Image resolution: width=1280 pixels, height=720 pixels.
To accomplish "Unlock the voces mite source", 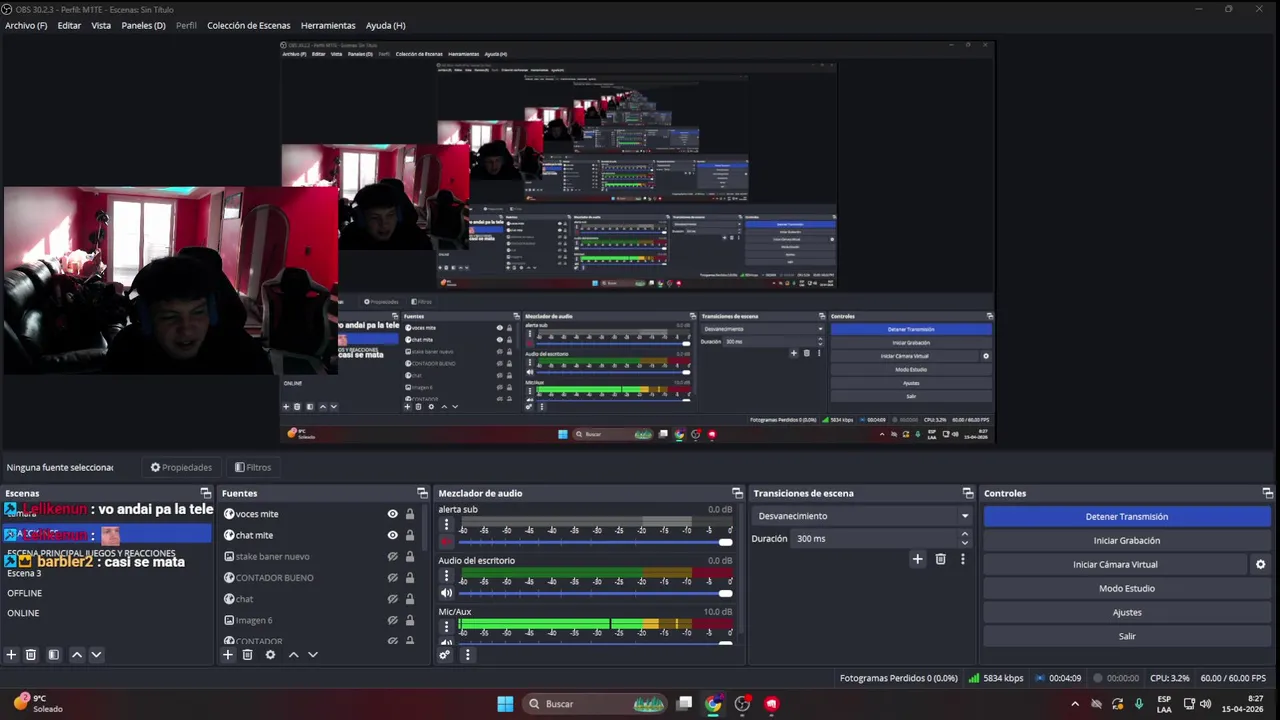I will (410, 514).
